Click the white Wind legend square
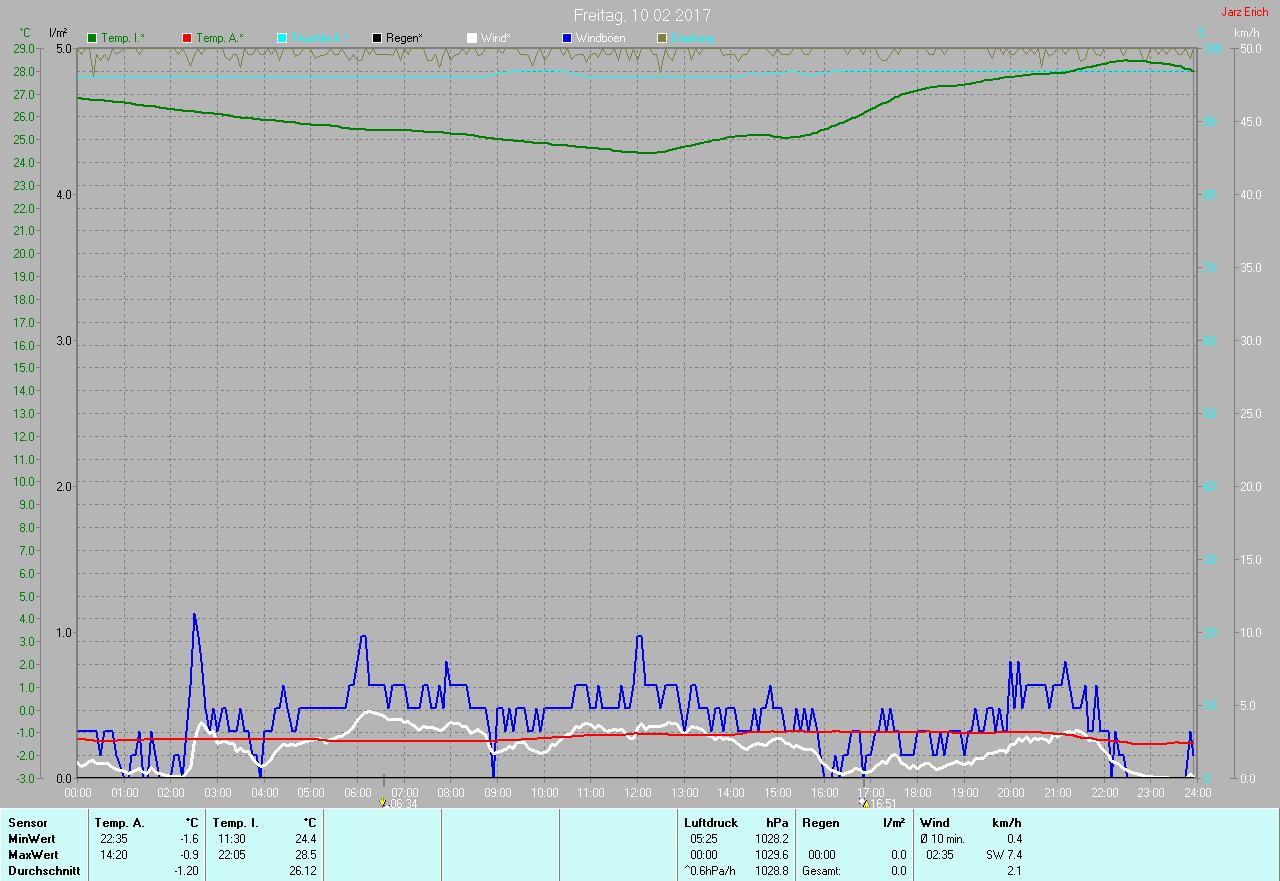1280x881 pixels. coord(472,38)
